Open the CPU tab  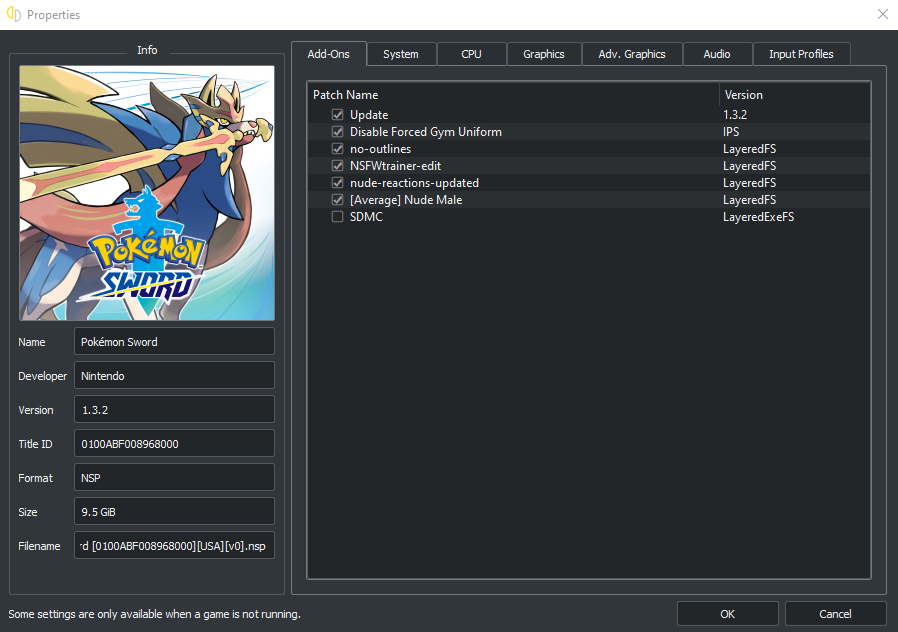pos(471,54)
